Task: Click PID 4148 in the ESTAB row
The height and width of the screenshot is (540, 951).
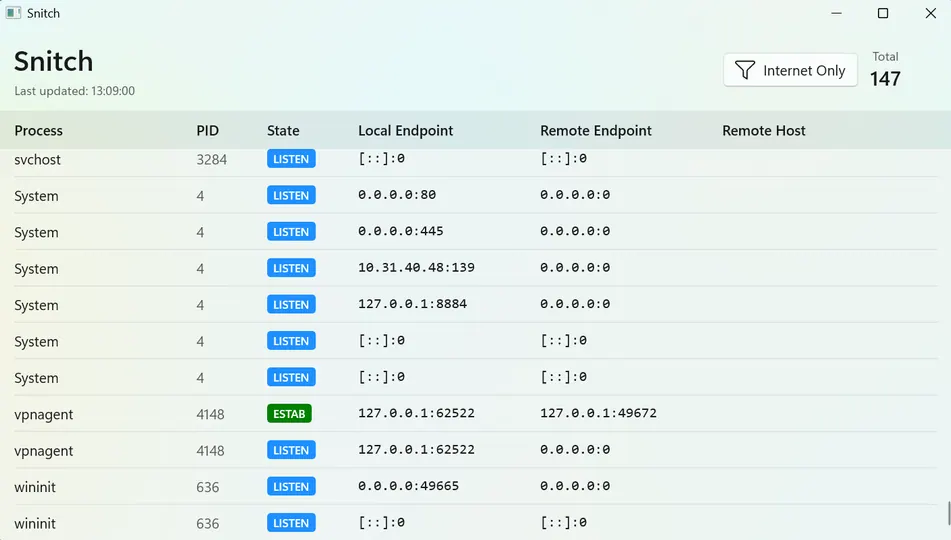Action: pos(210,414)
